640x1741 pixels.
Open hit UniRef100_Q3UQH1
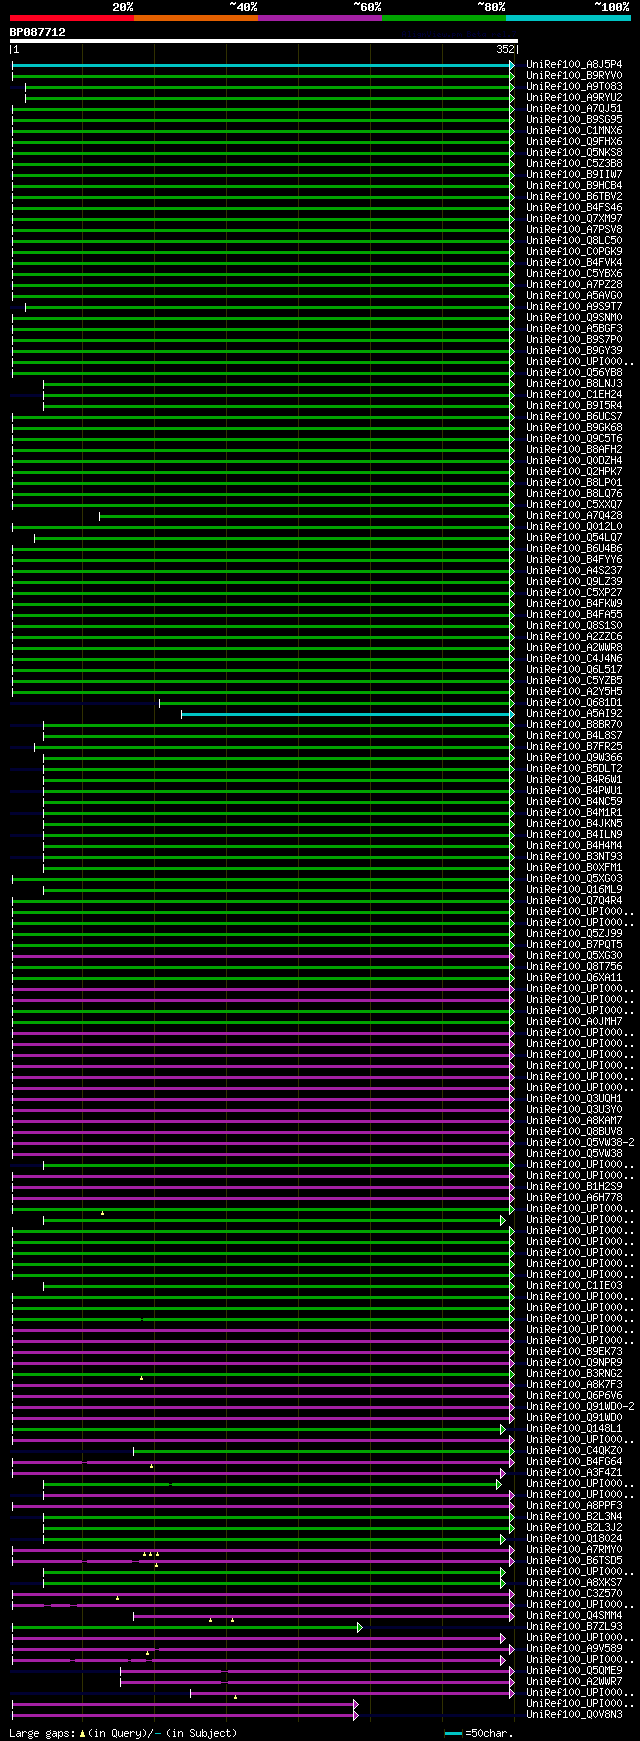[574, 1098]
